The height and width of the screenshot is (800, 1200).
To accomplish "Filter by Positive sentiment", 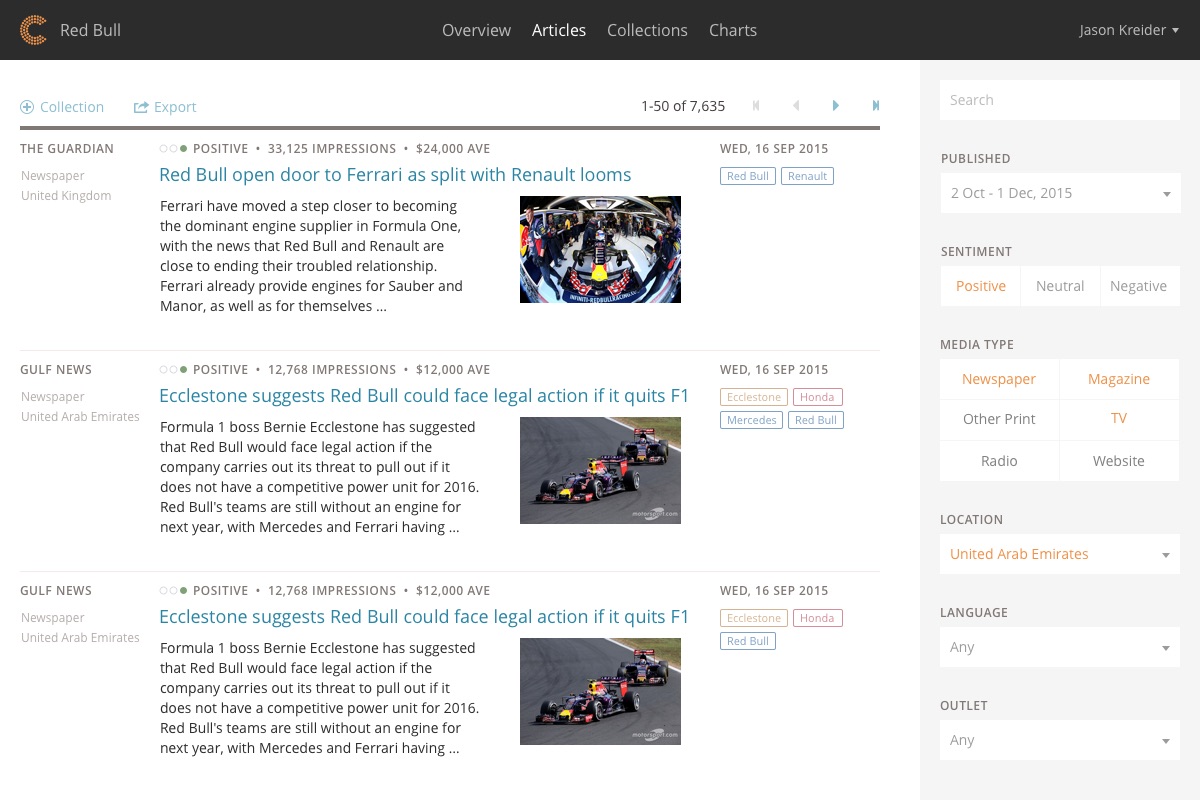I will pyautogui.click(x=980, y=286).
